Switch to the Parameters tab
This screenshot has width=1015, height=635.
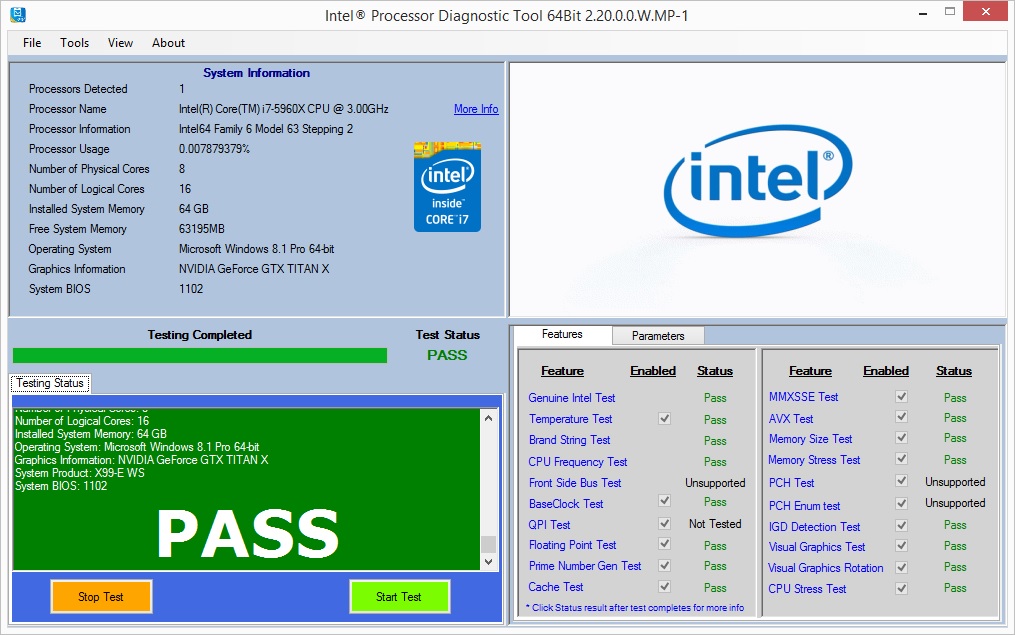pyautogui.click(x=658, y=336)
